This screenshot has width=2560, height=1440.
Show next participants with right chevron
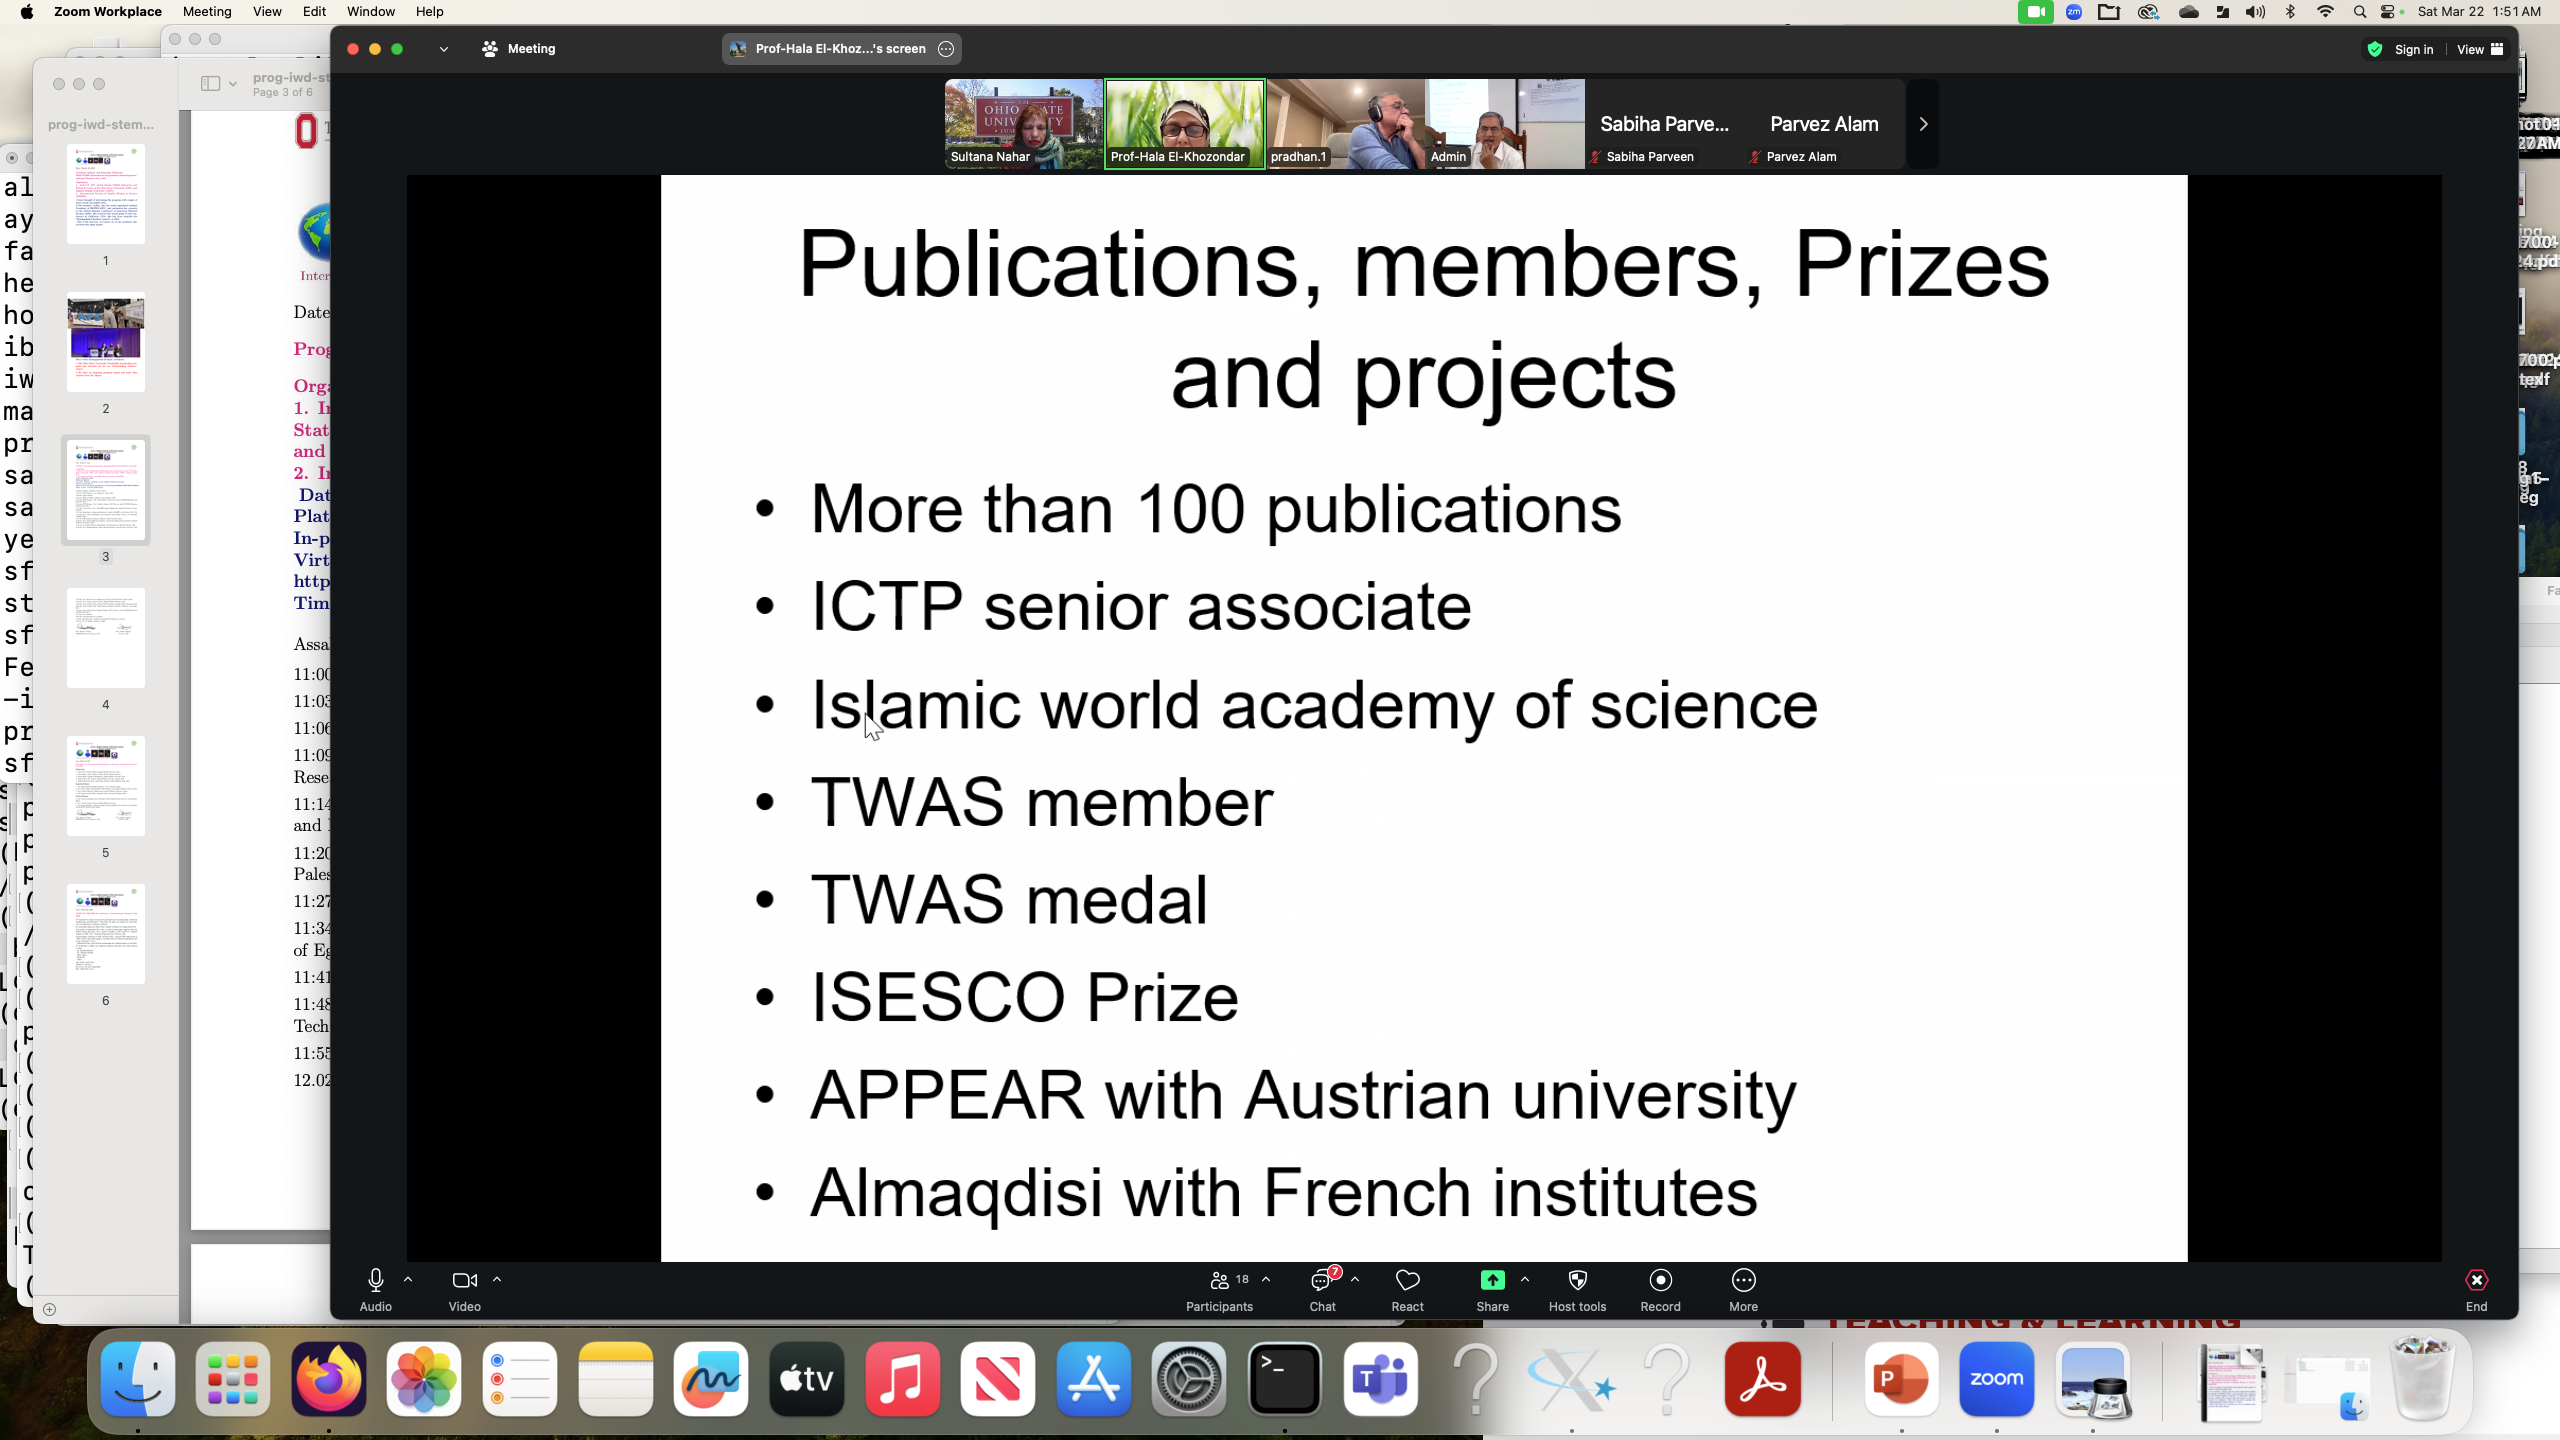pos(1922,124)
